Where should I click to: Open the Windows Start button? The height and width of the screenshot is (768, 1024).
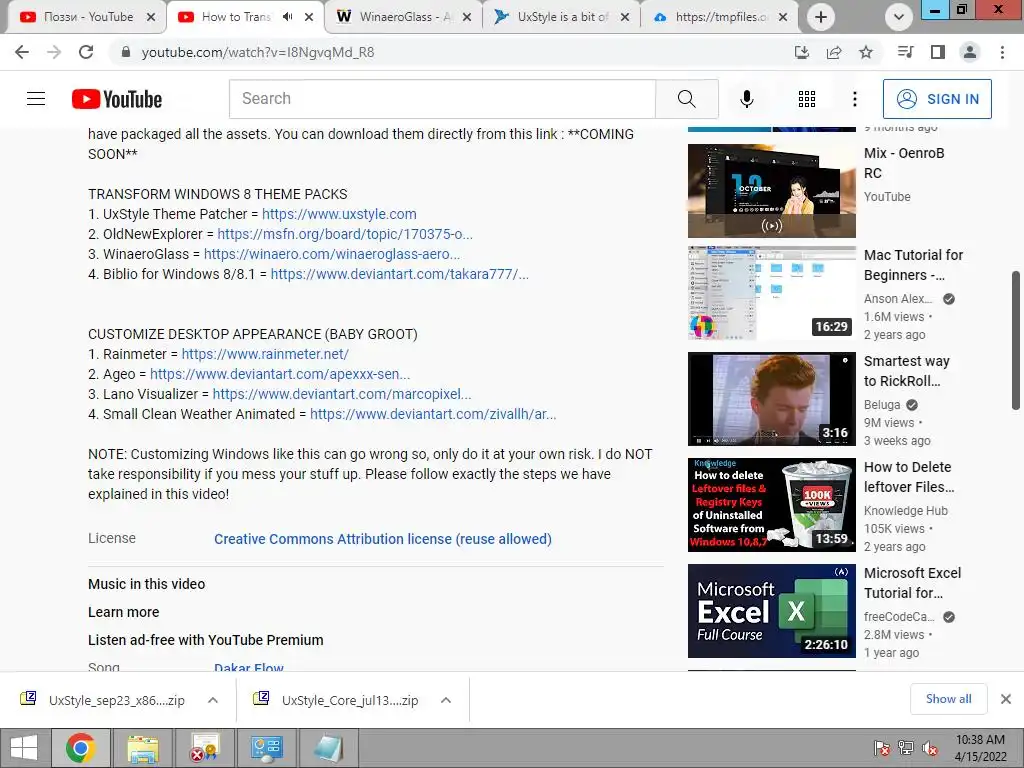[x=24, y=748]
